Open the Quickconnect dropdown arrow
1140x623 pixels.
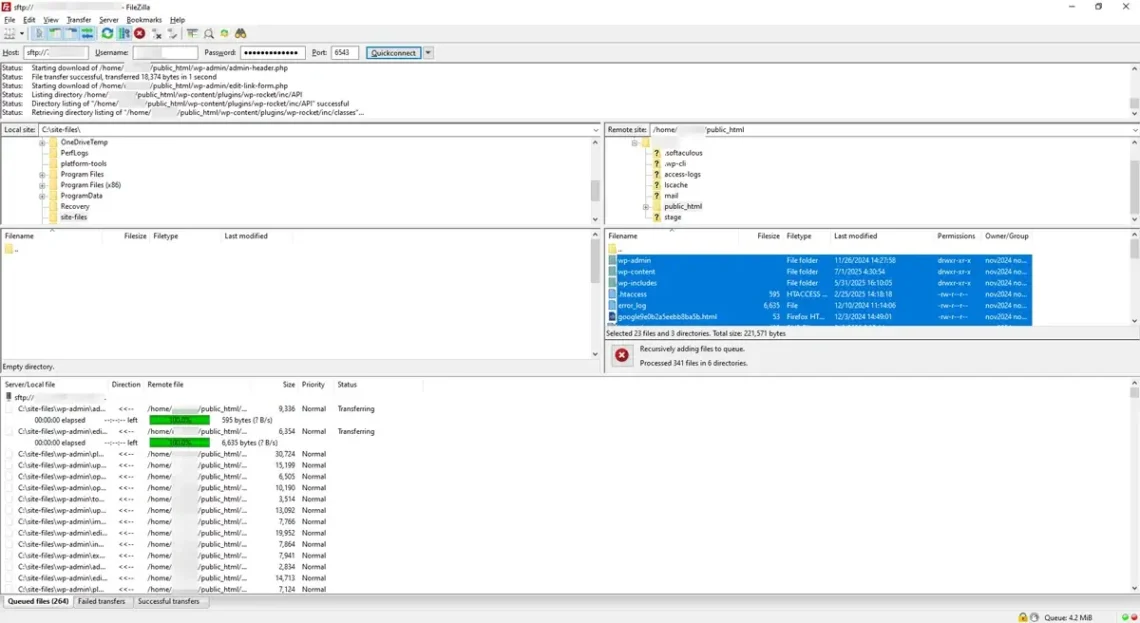(x=428, y=52)
